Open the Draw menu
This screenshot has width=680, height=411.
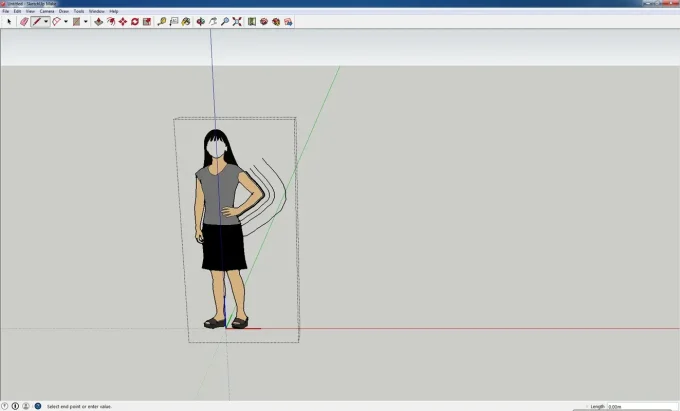coord(63,11)
